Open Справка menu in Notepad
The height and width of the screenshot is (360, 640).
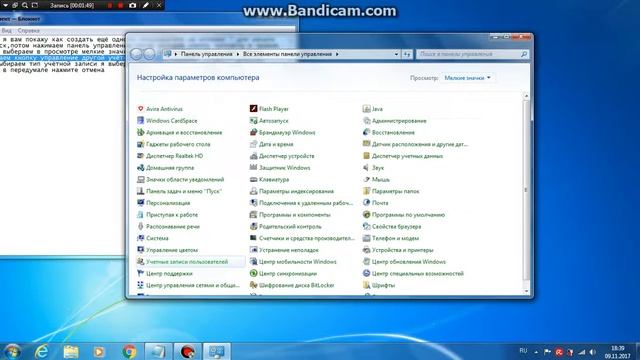tap(29, 31)
